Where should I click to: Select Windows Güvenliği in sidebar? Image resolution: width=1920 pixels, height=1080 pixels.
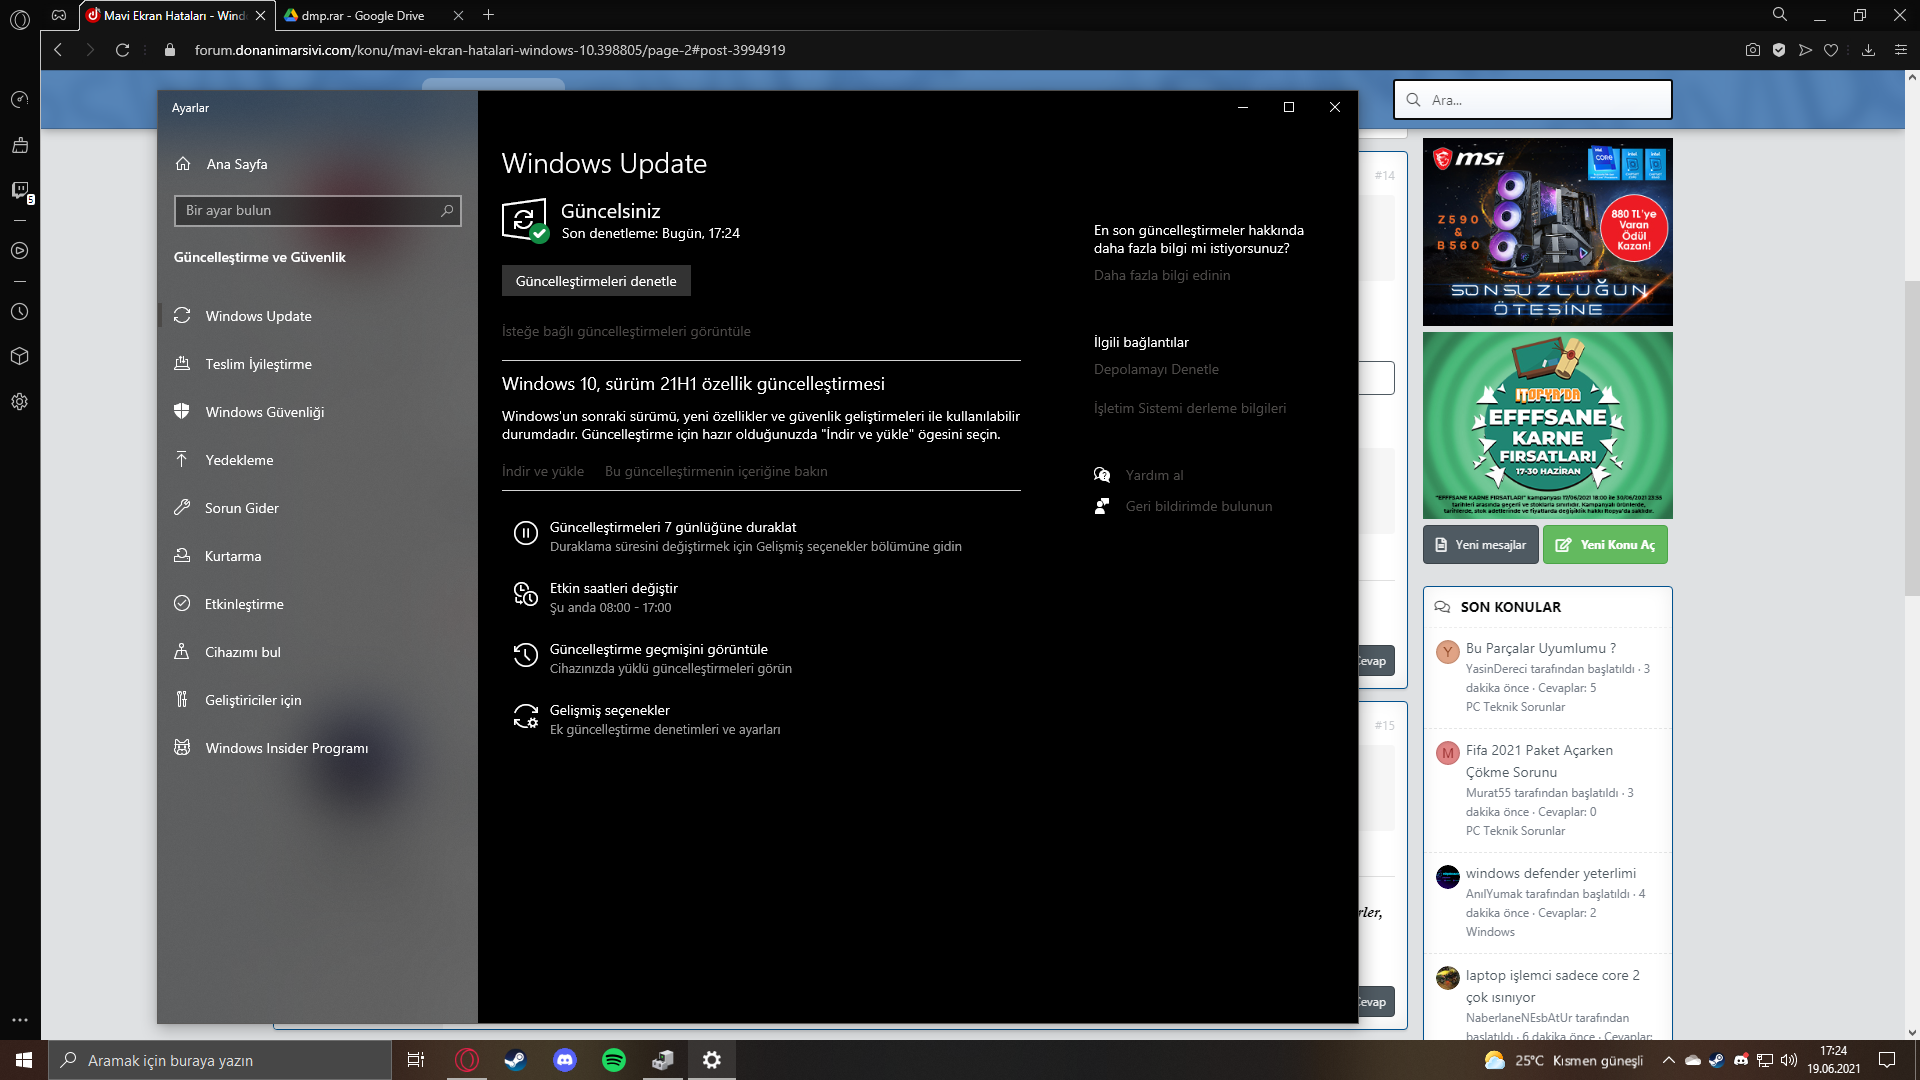(x=264, y=412)
